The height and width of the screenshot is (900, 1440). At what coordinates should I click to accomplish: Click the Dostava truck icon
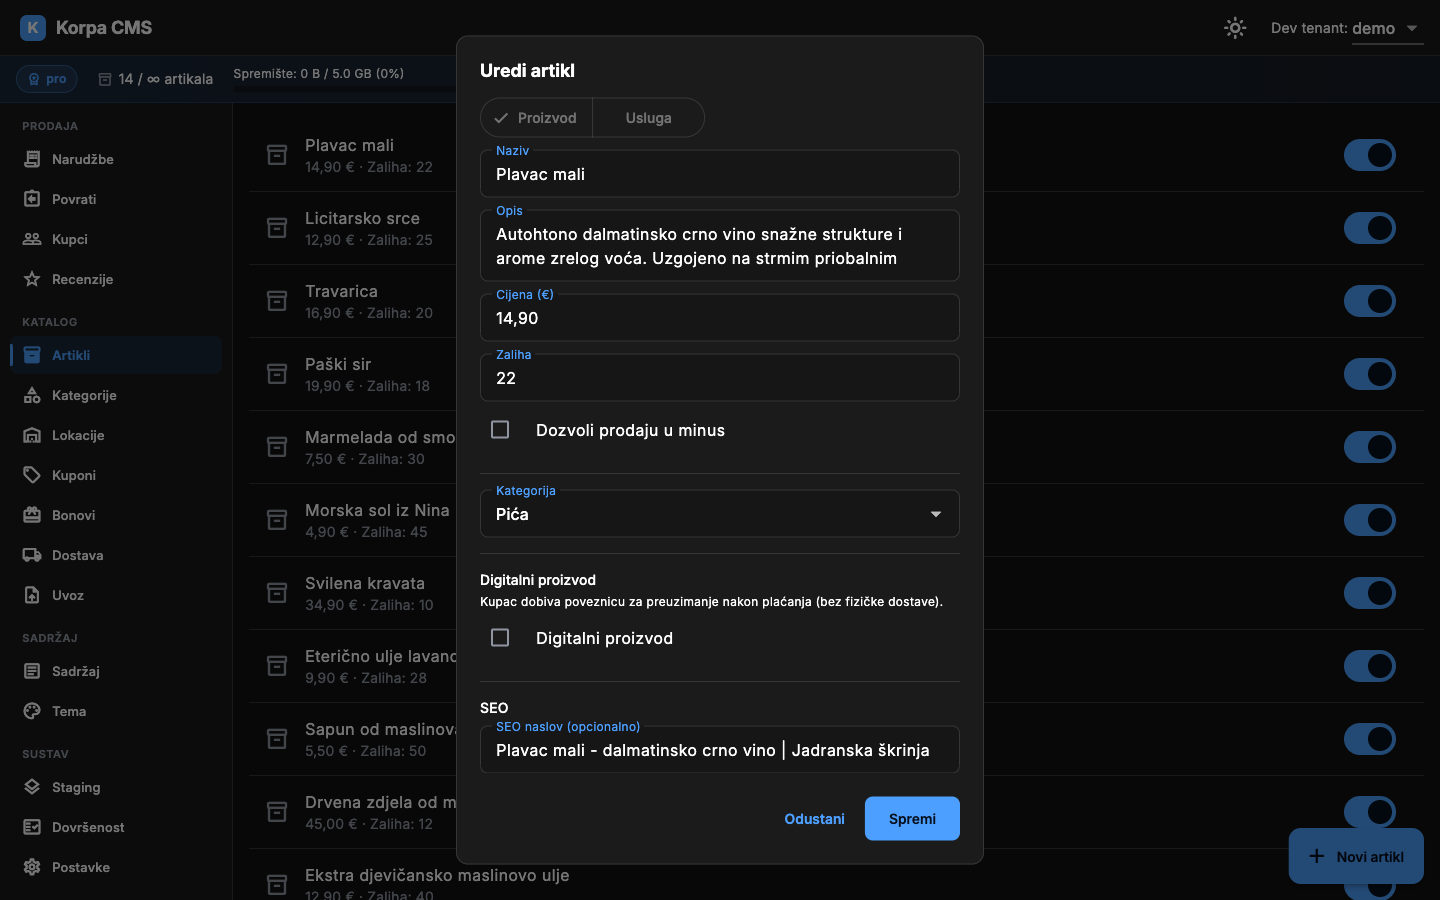tap(32, 555)
